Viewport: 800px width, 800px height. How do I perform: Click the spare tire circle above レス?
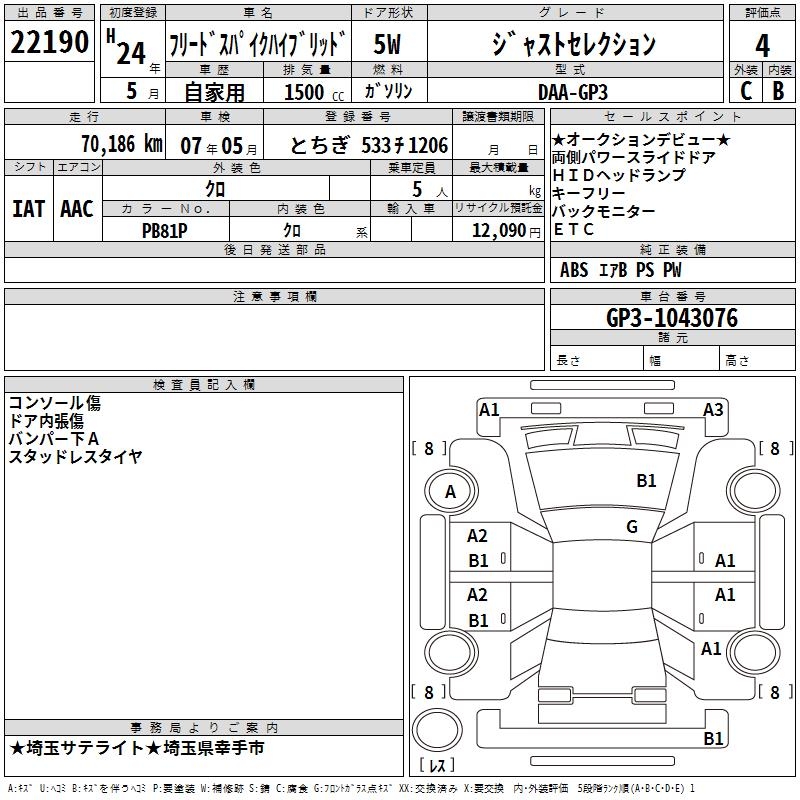[x=437, y=729]
